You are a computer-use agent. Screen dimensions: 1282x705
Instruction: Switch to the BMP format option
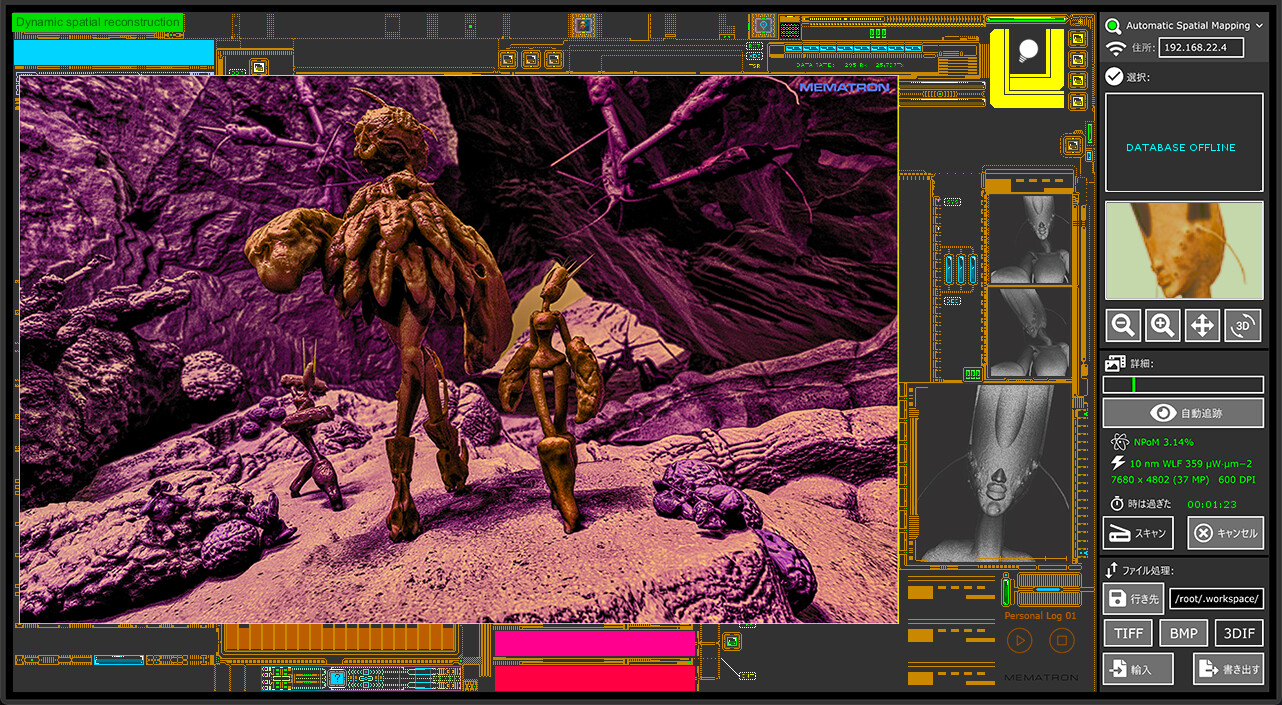pyautogui.click(x=1183, y=632)
